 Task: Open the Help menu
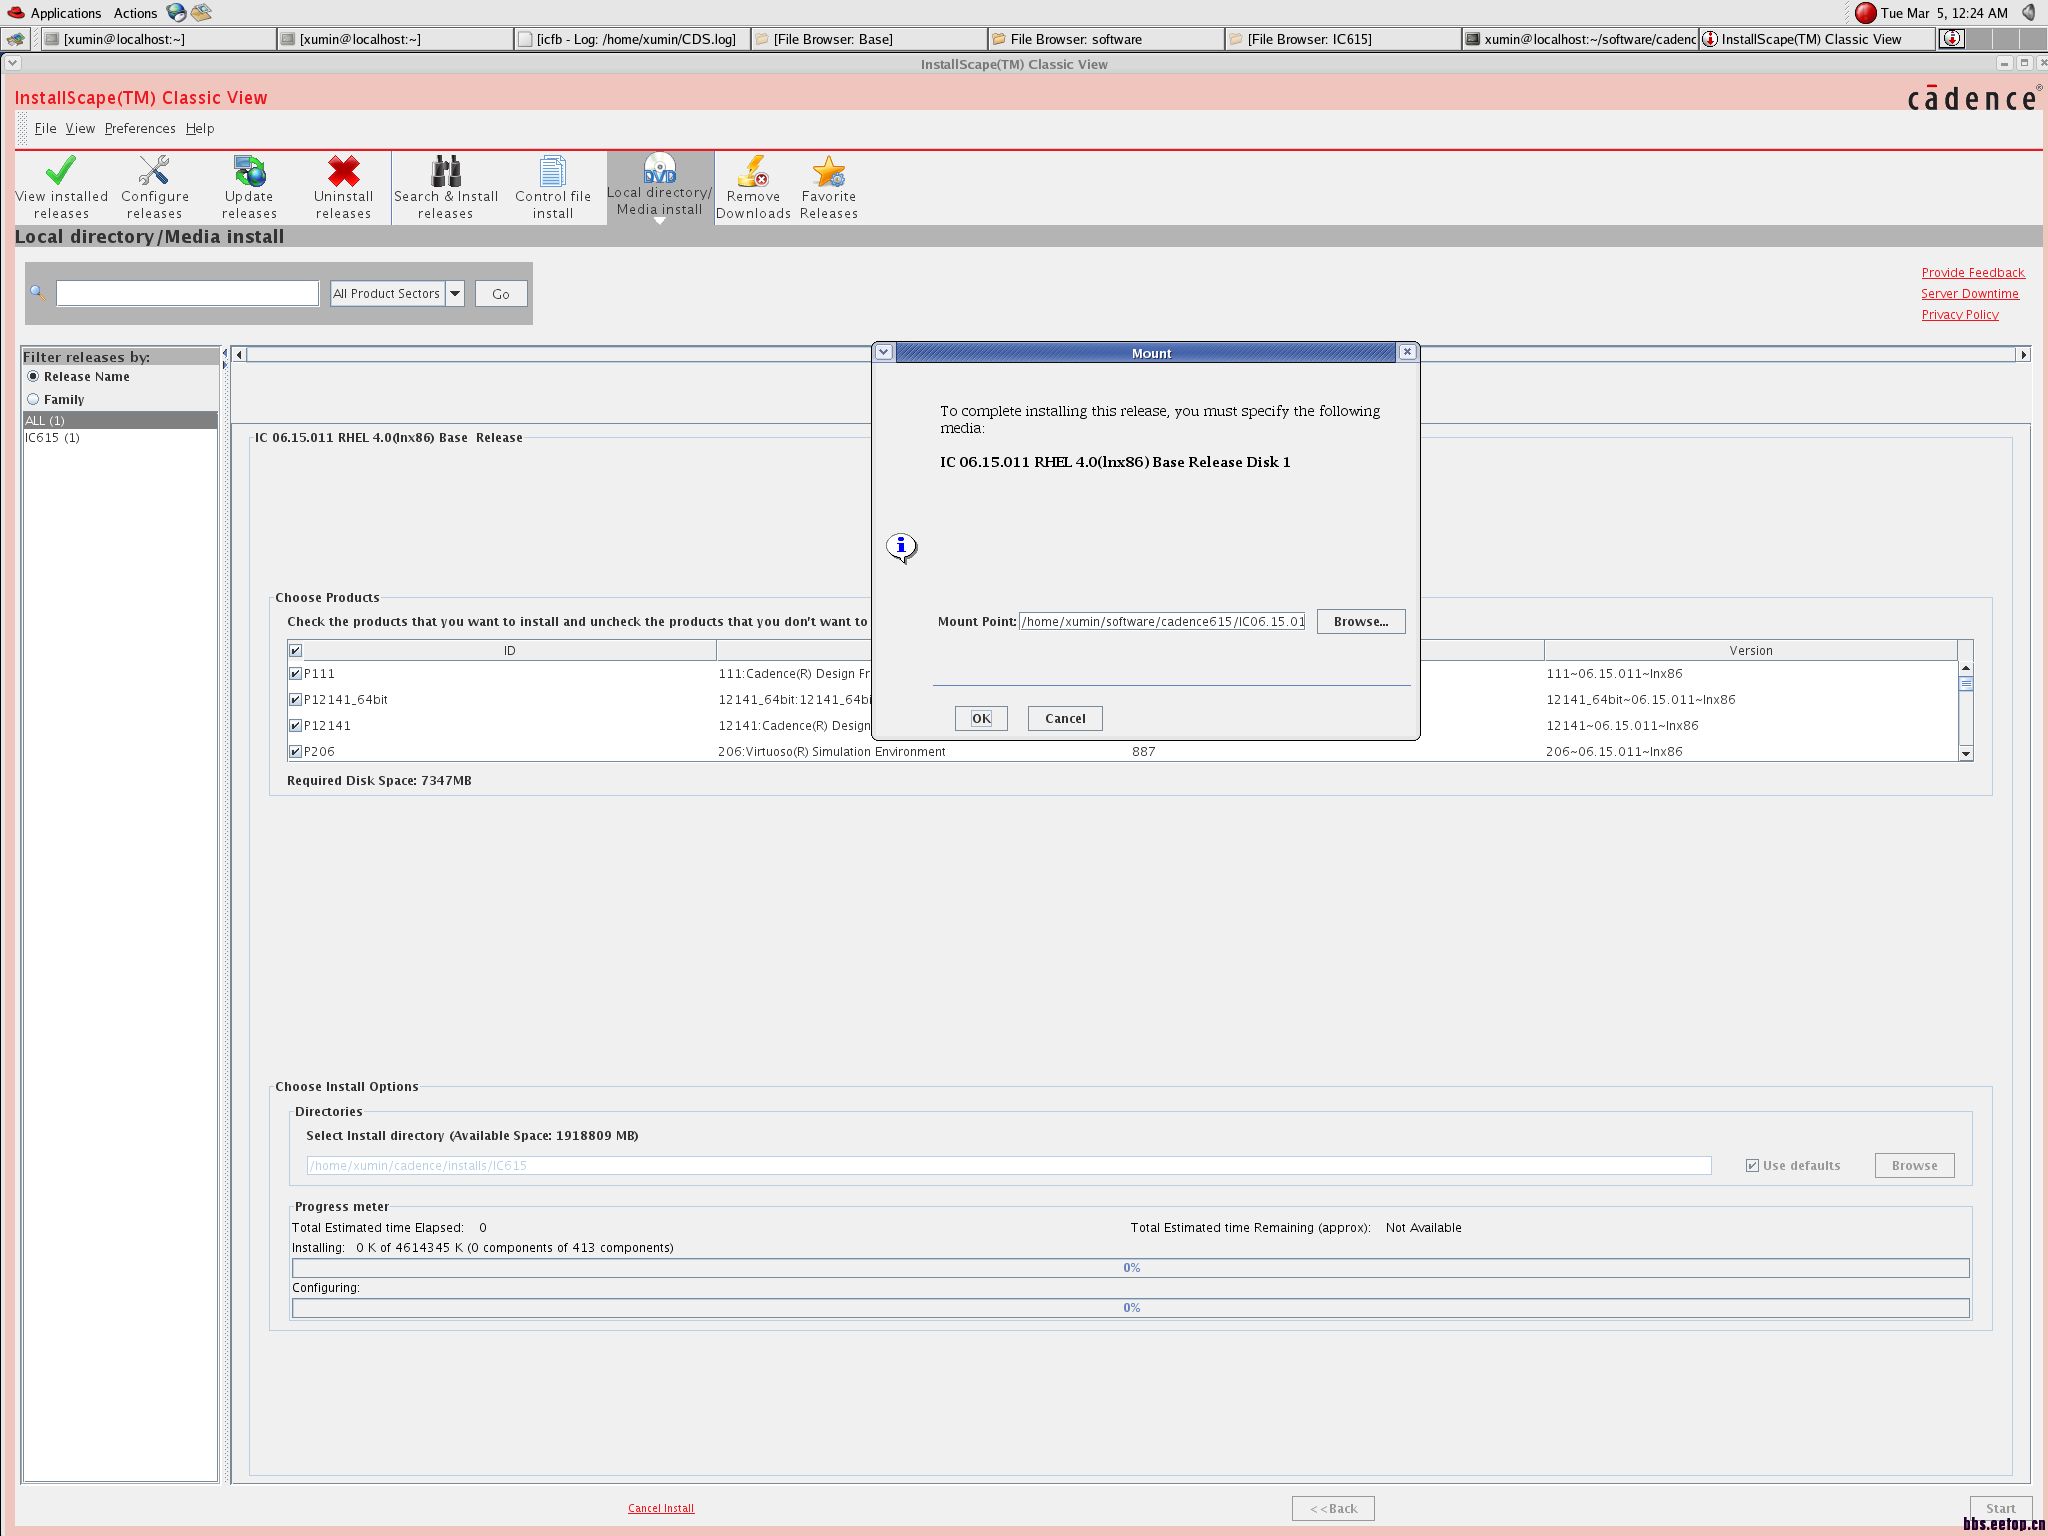tap(200, 129)
